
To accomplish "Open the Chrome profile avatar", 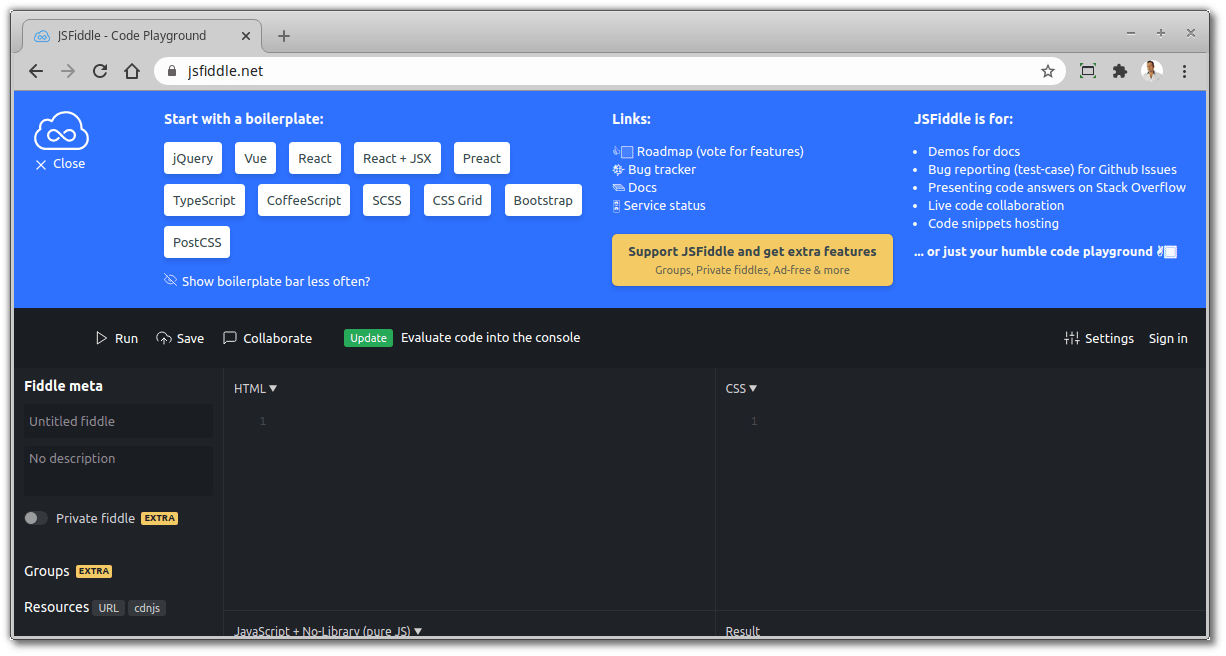I will point(1152,71).
